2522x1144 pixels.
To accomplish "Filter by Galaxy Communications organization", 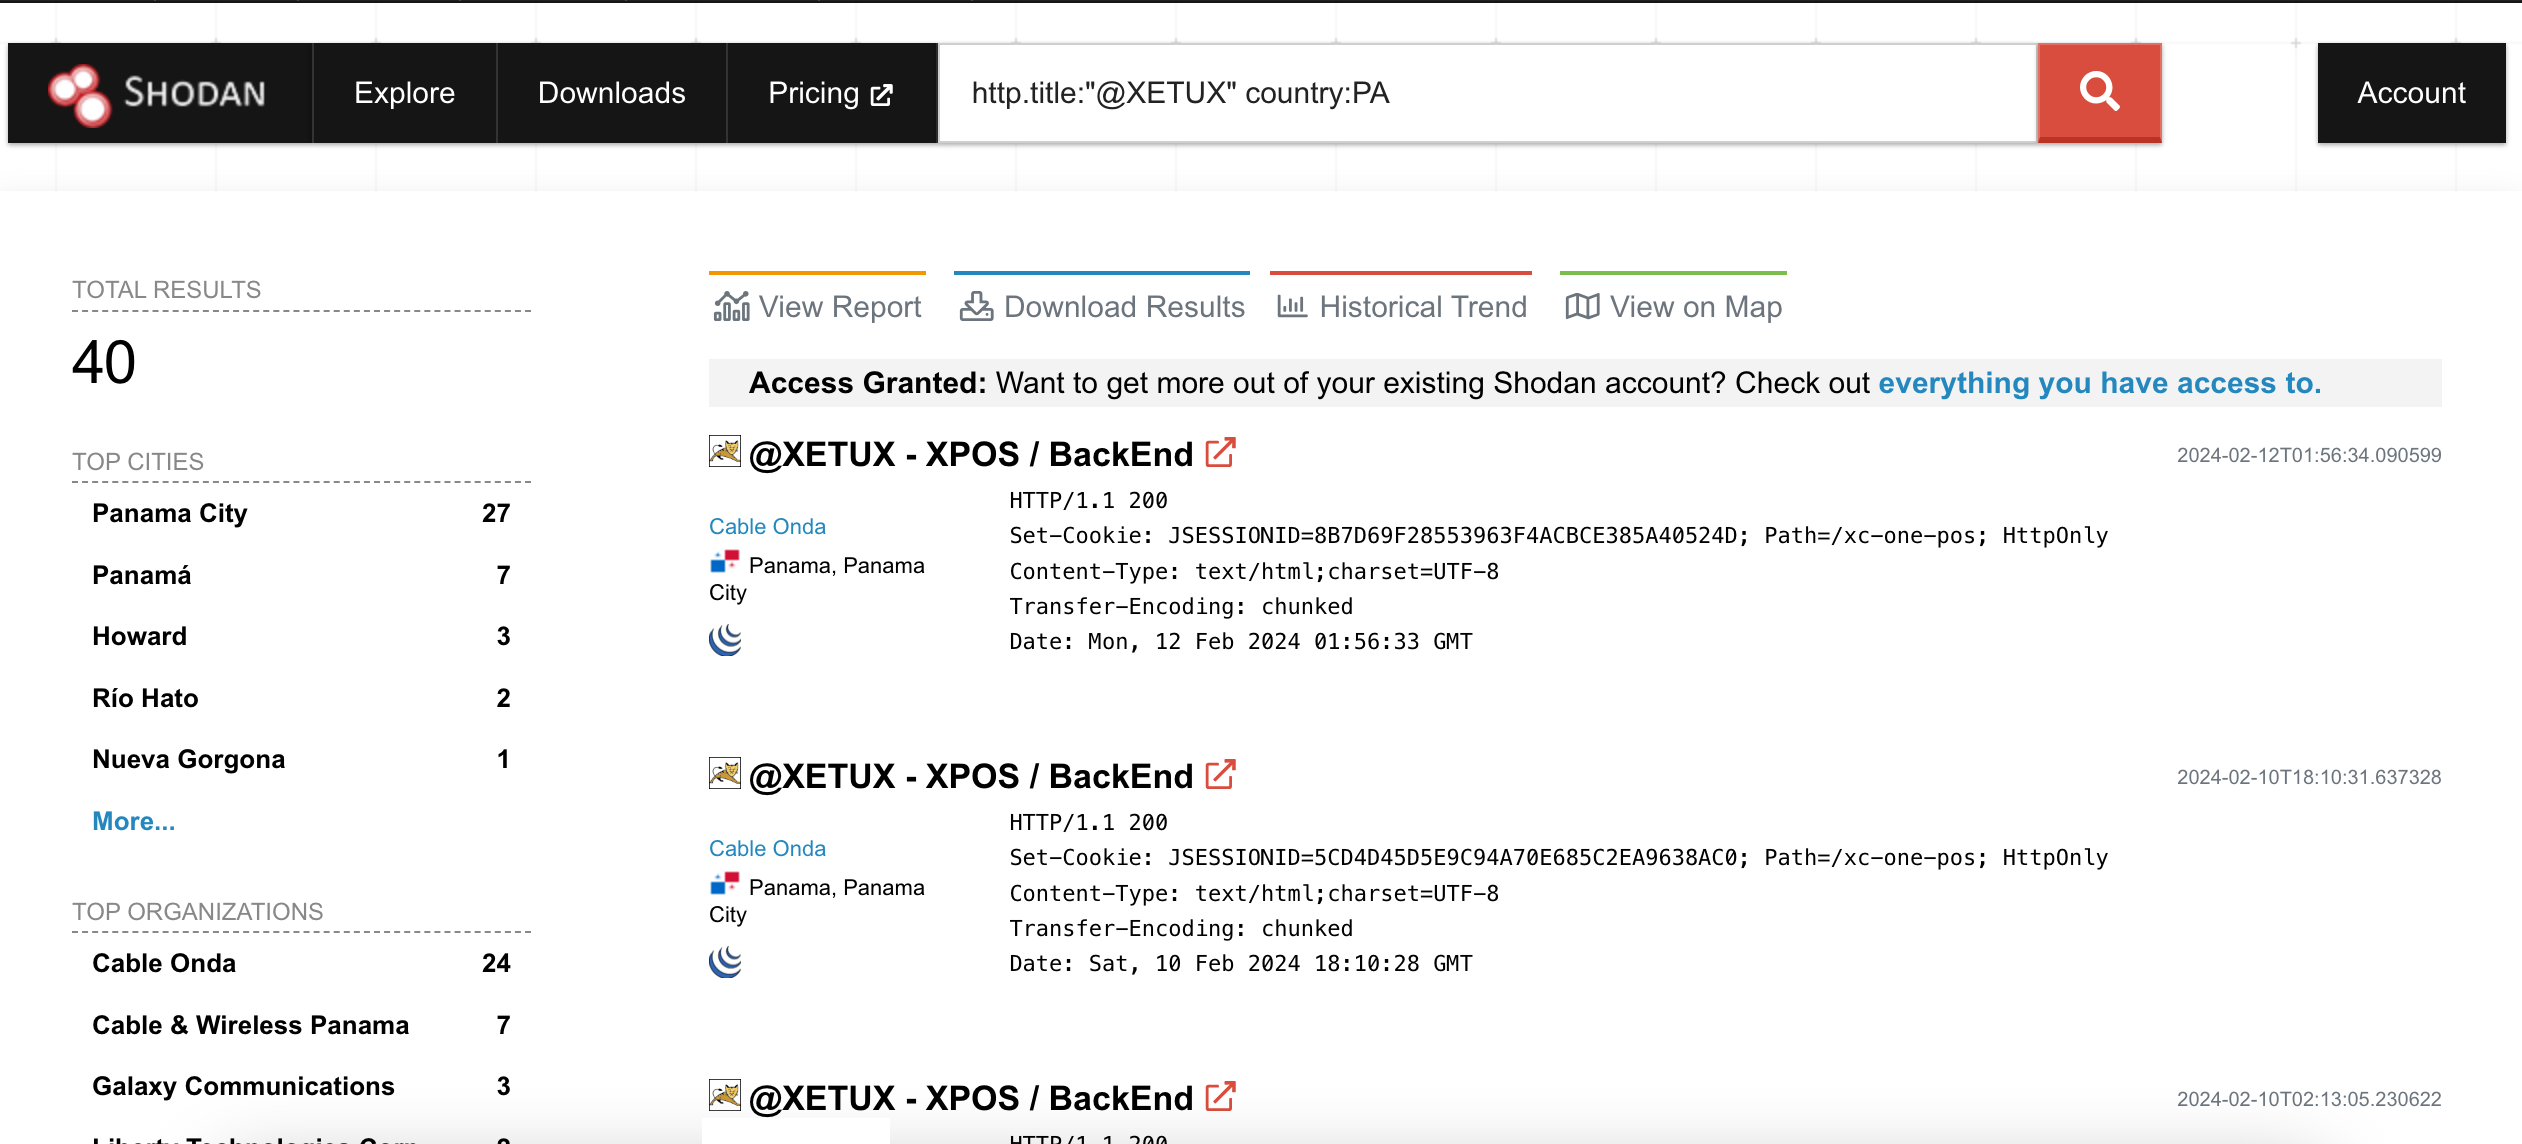I will [243, 1087].
